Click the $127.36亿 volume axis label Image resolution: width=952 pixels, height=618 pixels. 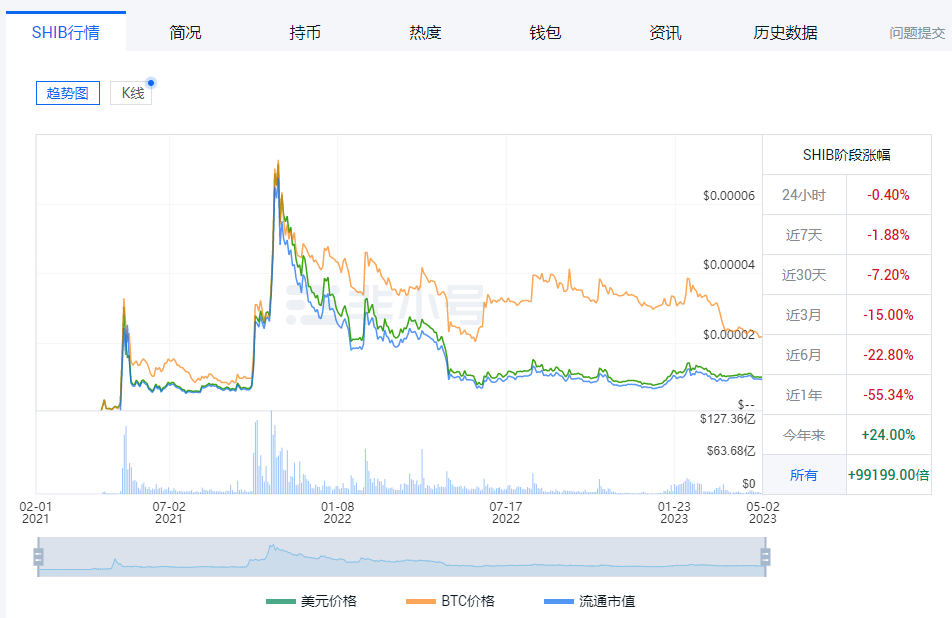[727, 419]
